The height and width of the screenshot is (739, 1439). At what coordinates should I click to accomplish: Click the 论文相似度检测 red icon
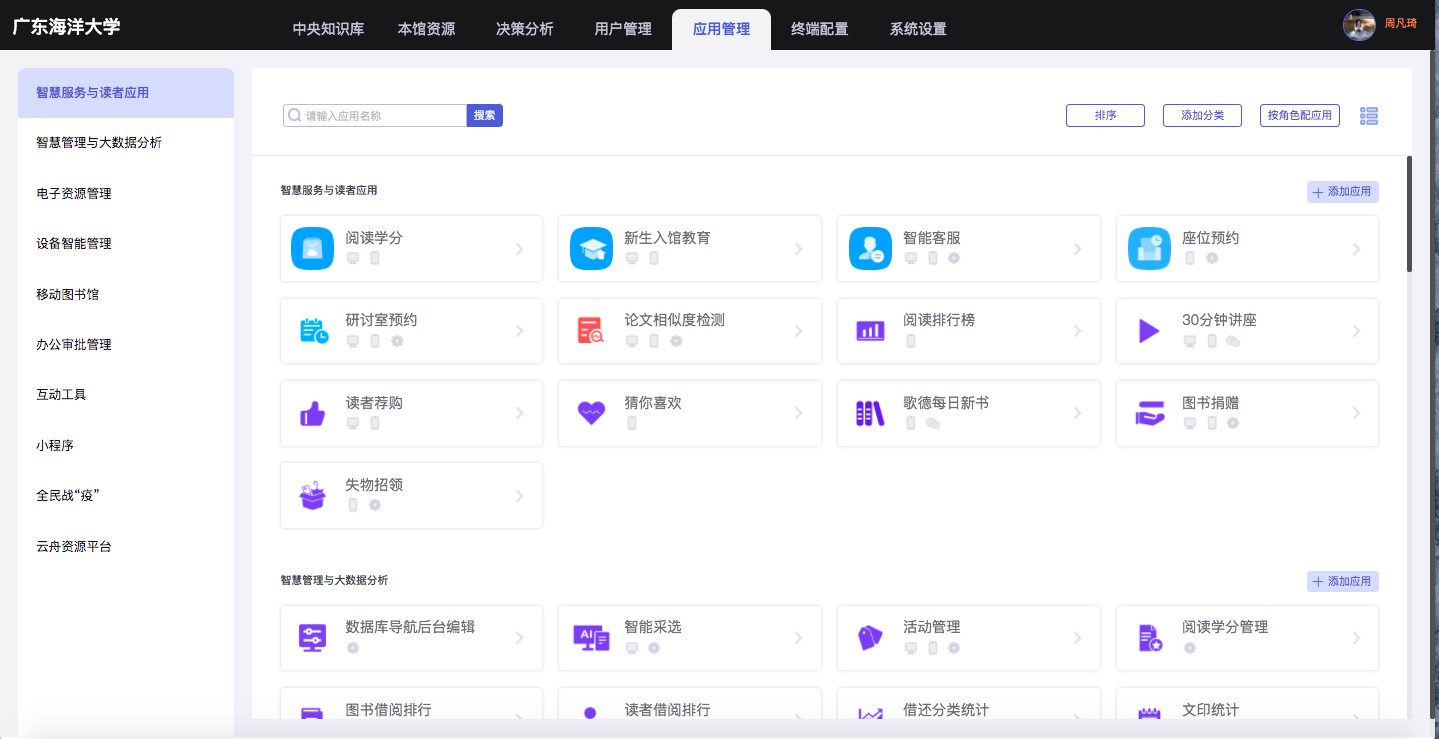tap(591, 331)
